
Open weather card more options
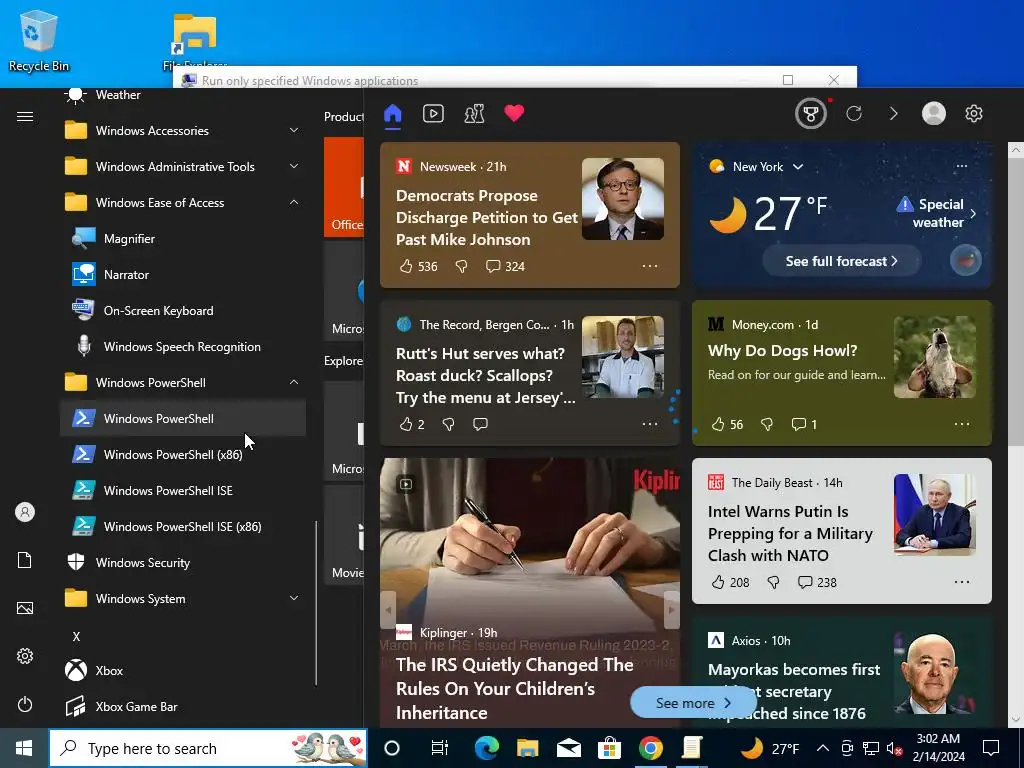point(962,167)
